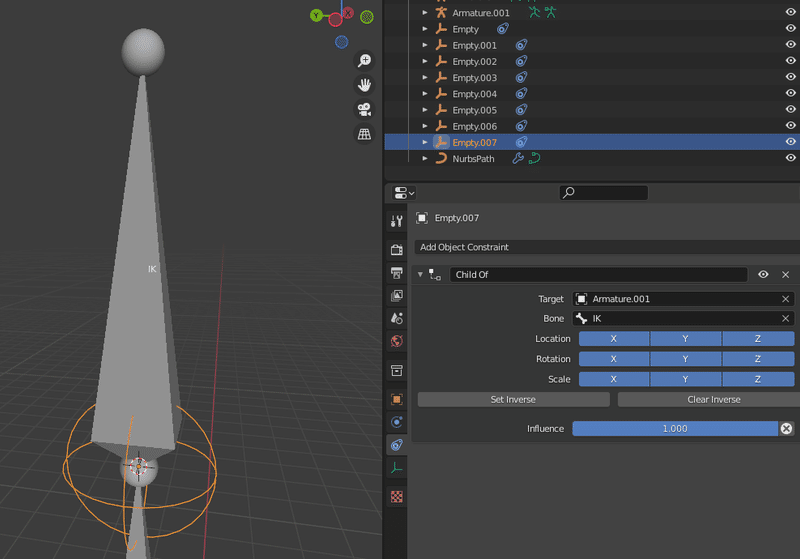Open the Object Data (empty) properties tab
Image resolution: width=800 pixels, height=559 pixels.
tap(396, 468)
